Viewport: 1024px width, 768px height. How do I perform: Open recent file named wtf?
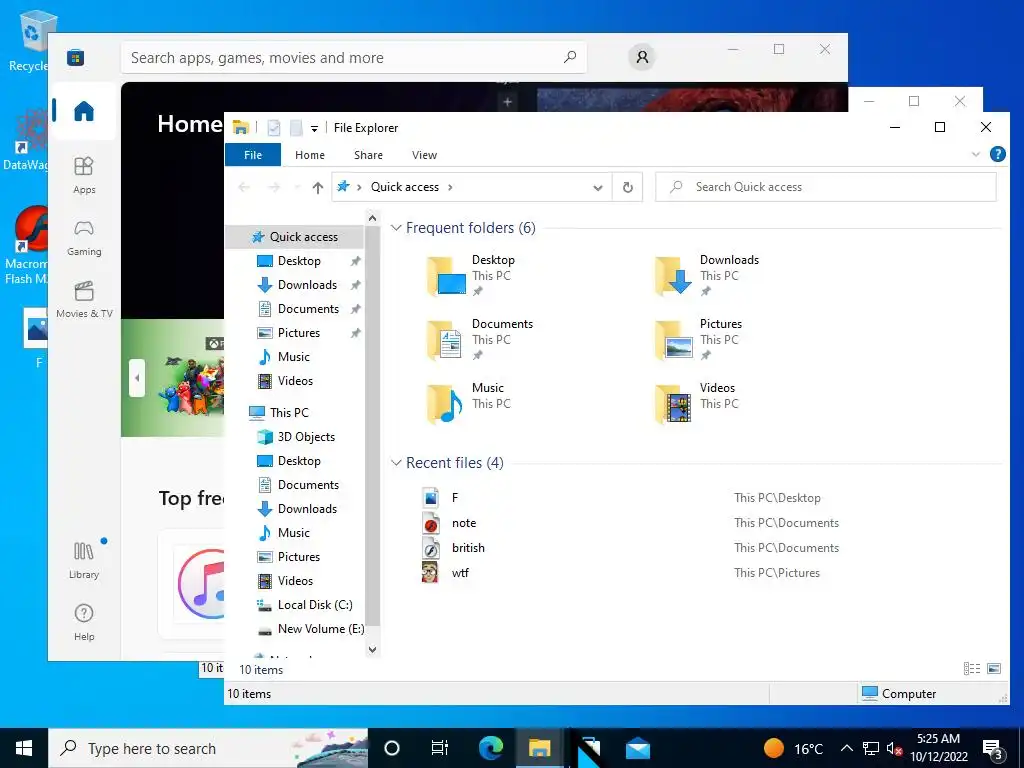(x=460, y=573)
